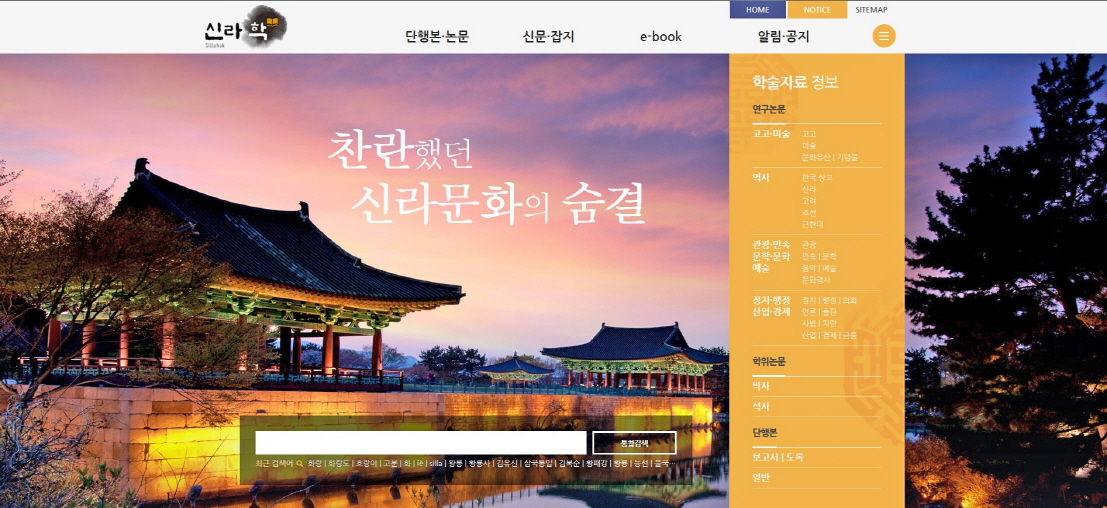Open the 석사 thesis list
Screen dimensions: 1107x508
761,407
